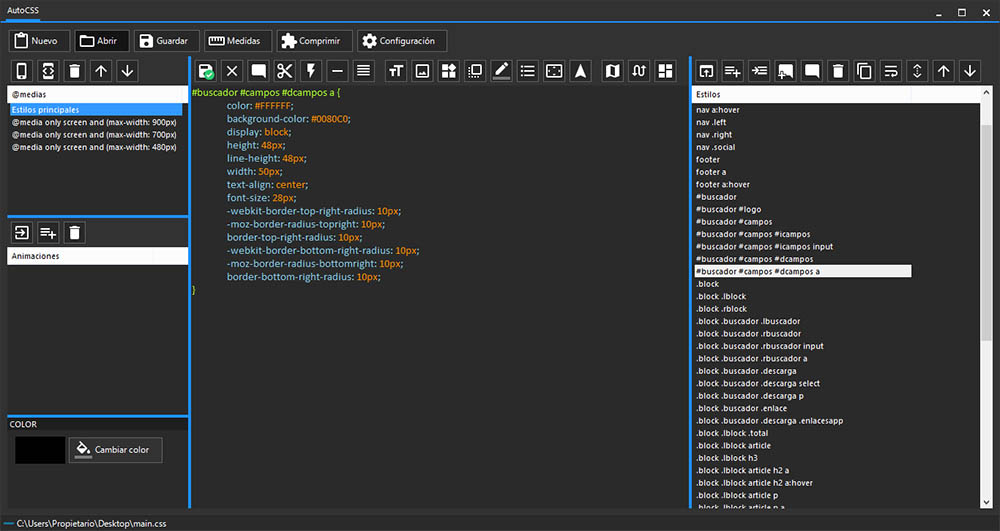
Task: Select '.block .lblock h3' style
Action: pyautogui.click(x=726, y=458)
